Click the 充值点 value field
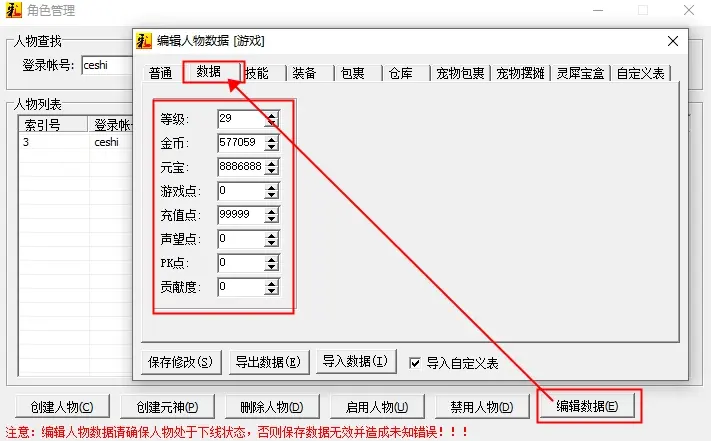This screenshot has width=711, height=441. tap(241, 215)
